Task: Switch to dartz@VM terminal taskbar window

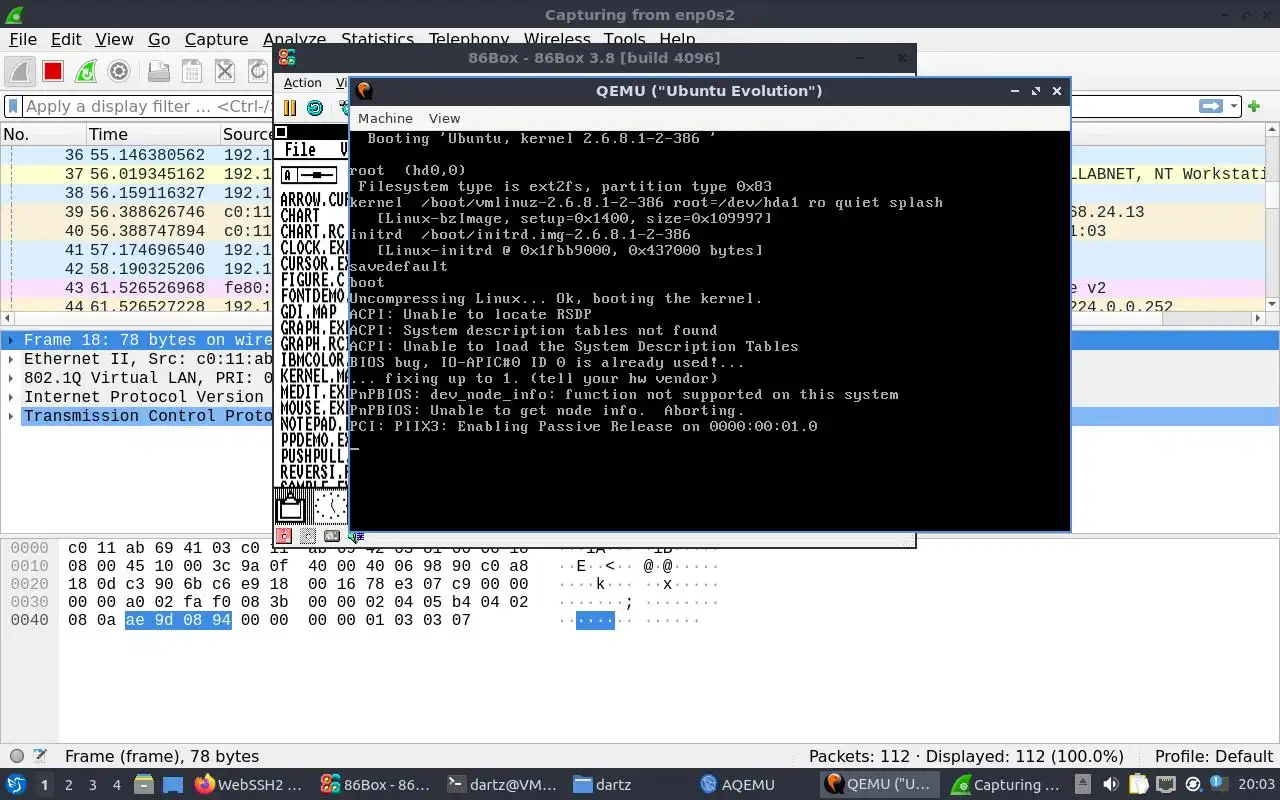Action: tap(503, 785)
